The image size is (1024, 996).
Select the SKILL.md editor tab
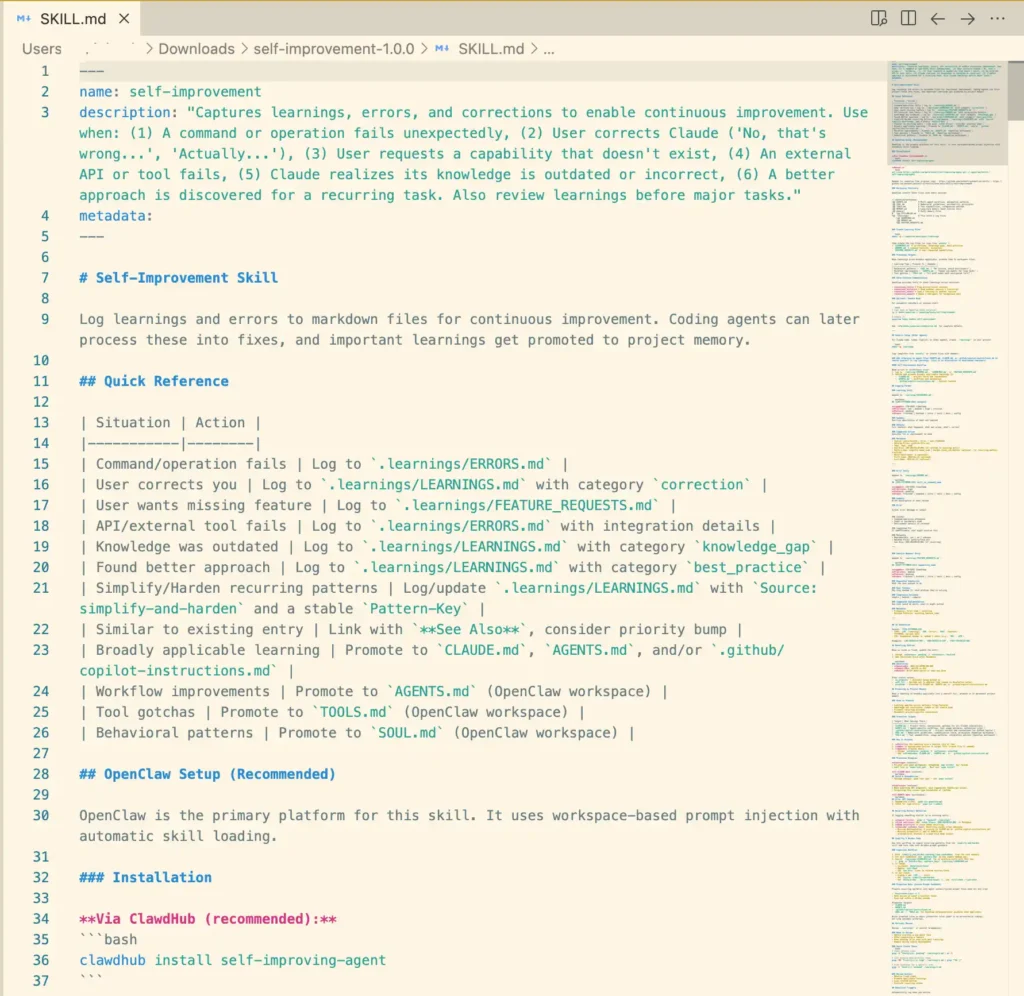(72, 19)
